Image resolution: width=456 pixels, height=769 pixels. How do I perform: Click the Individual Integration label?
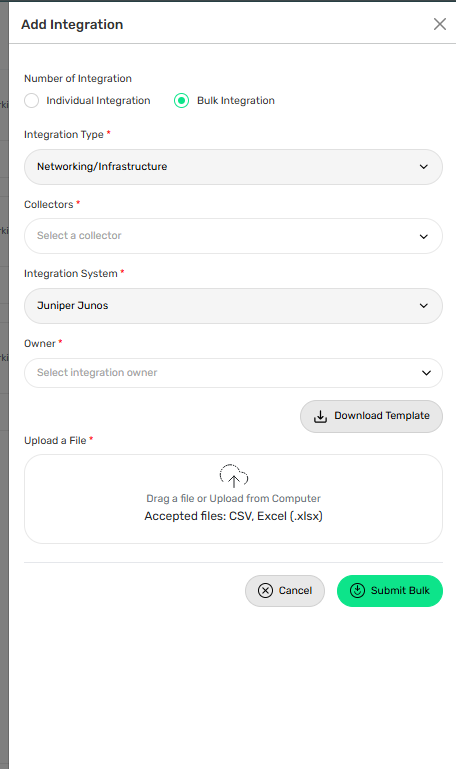(x=98, y=101)
